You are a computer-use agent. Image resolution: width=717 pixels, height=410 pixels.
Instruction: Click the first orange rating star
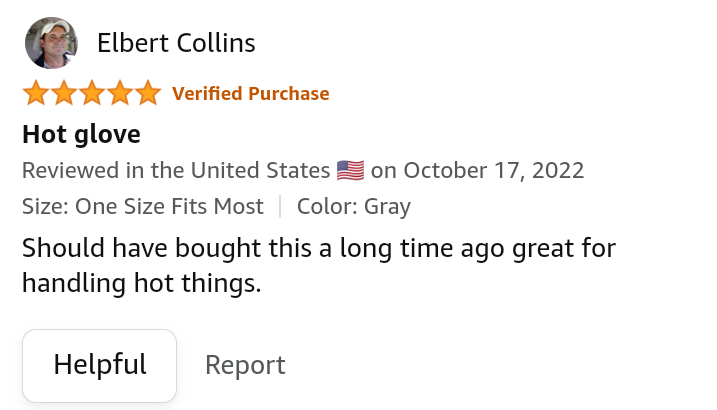click(36, 94)
